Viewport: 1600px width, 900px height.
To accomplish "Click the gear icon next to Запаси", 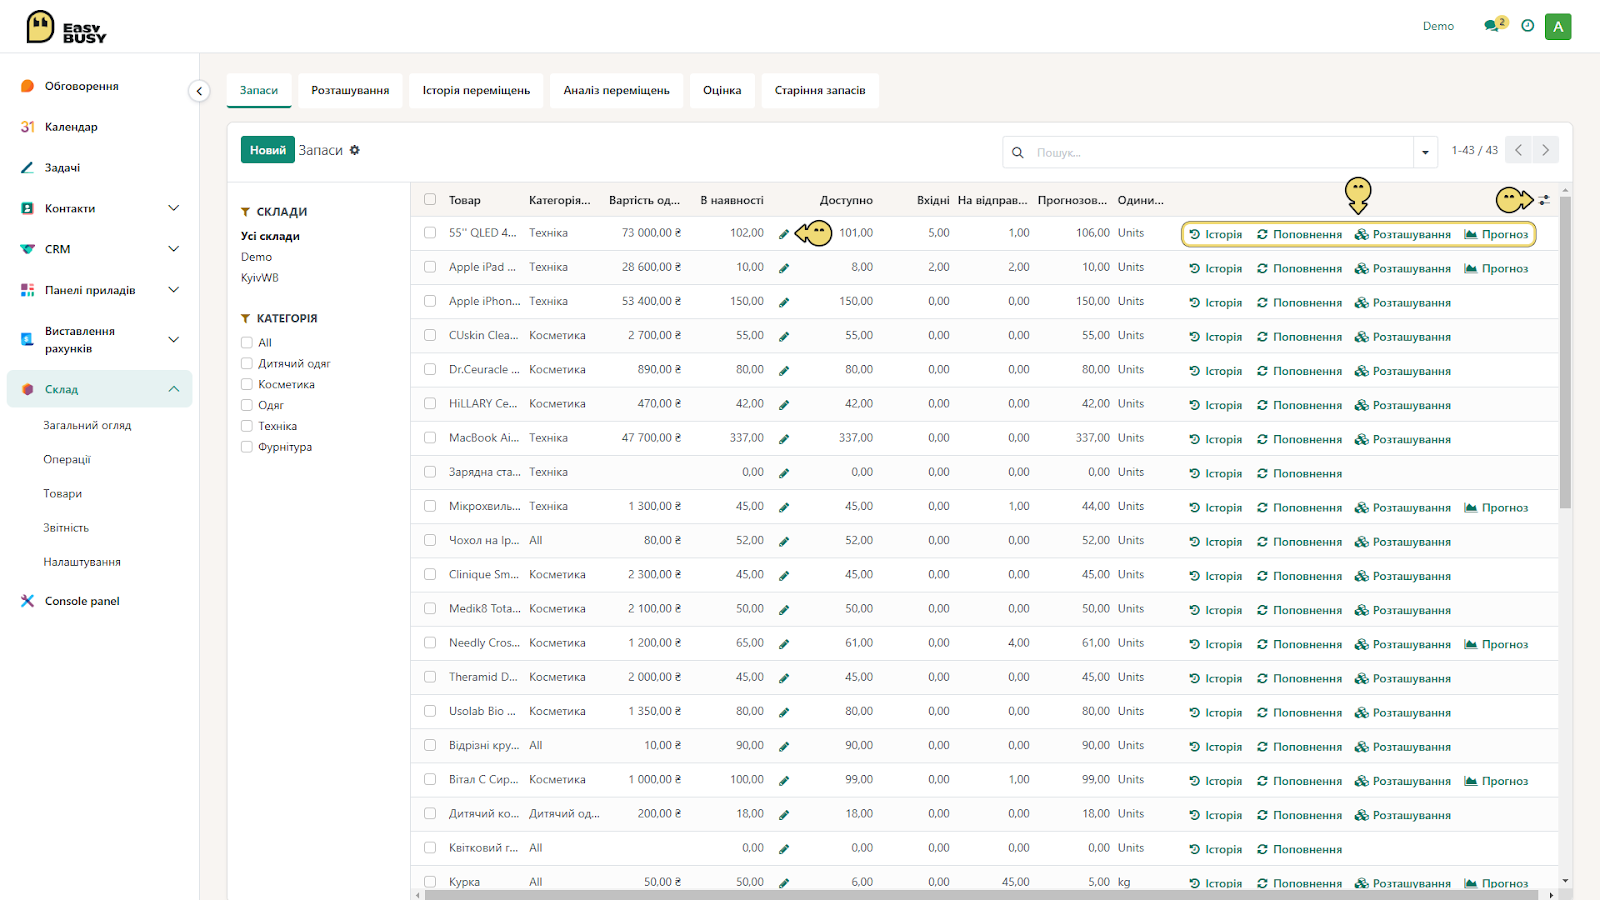I will click(355, 150).
